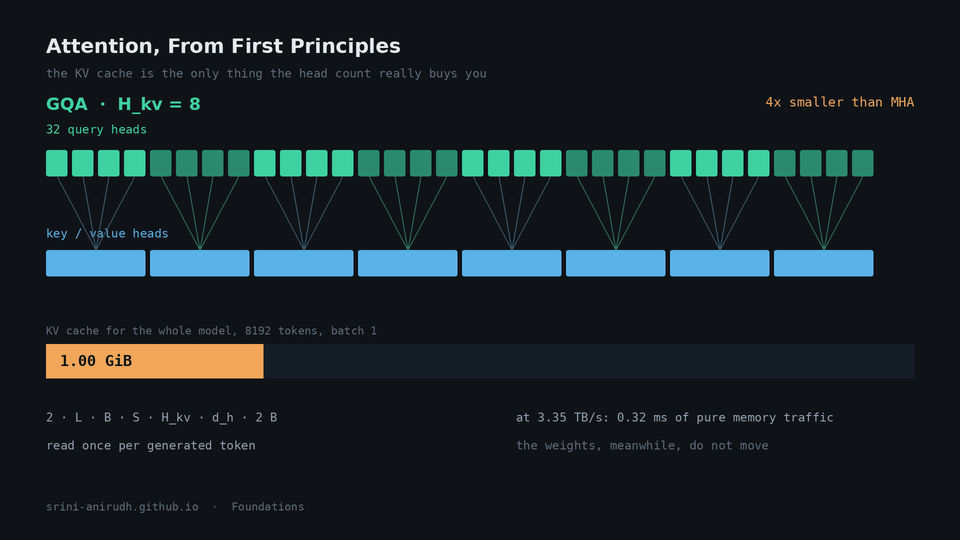
Task: Click the 'at 3.35 TB/s: 0.32 ms' line
Action: pos(675,418)
